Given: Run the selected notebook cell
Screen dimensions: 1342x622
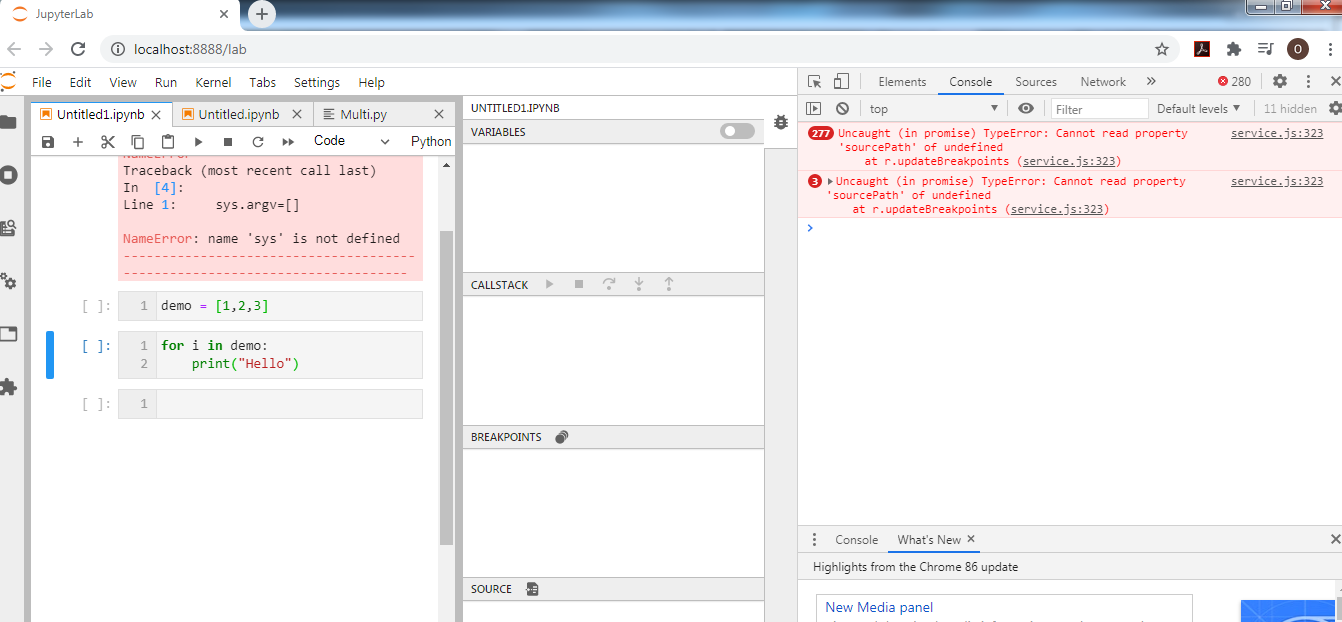Looking at the screenshot, I should [197, 141].
